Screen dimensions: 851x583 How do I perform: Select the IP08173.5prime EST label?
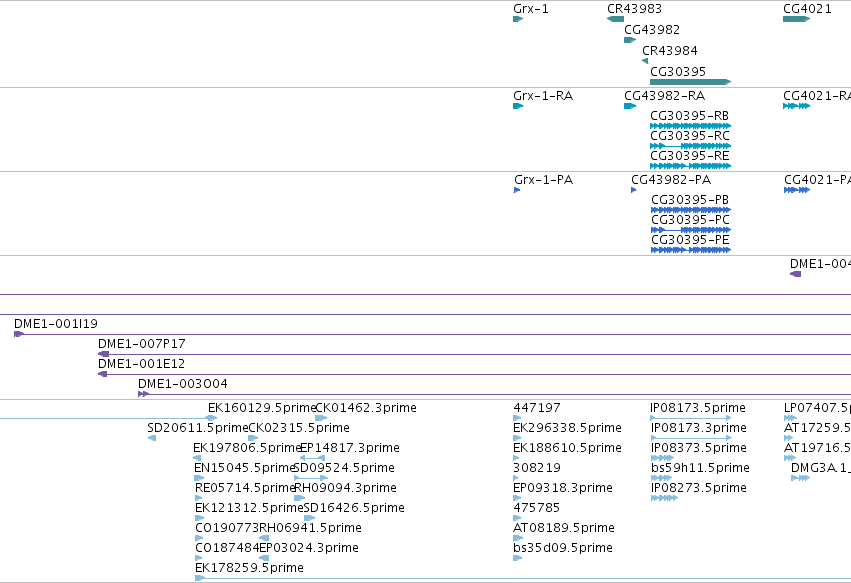point(698,408)
